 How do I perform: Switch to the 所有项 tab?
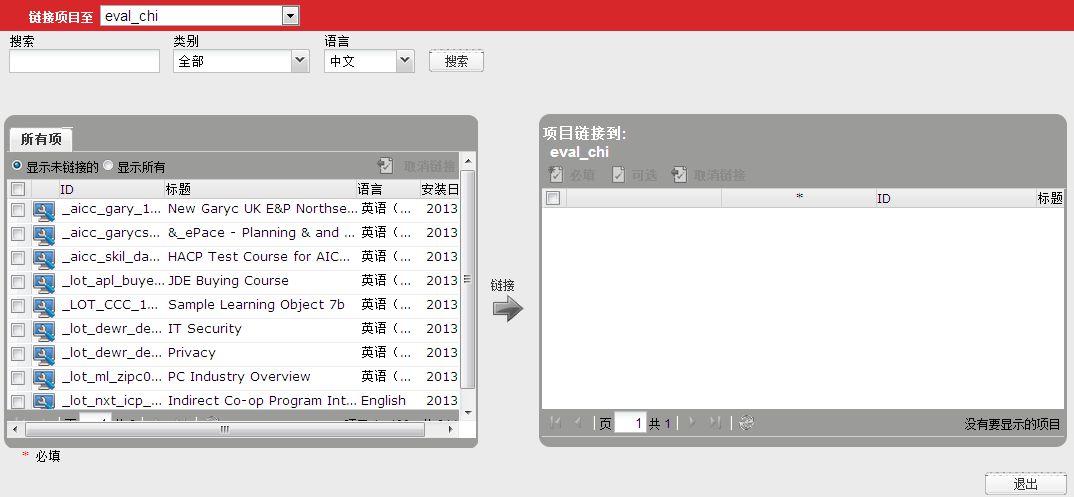[x=41, y=140]
